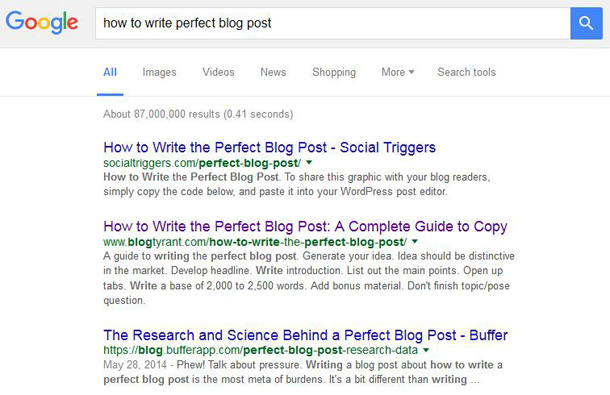This screenshot has height=395, width=610.
Task: Expand the arrow next to socialtriggers.com URL
Action: (x=309, y=162)
